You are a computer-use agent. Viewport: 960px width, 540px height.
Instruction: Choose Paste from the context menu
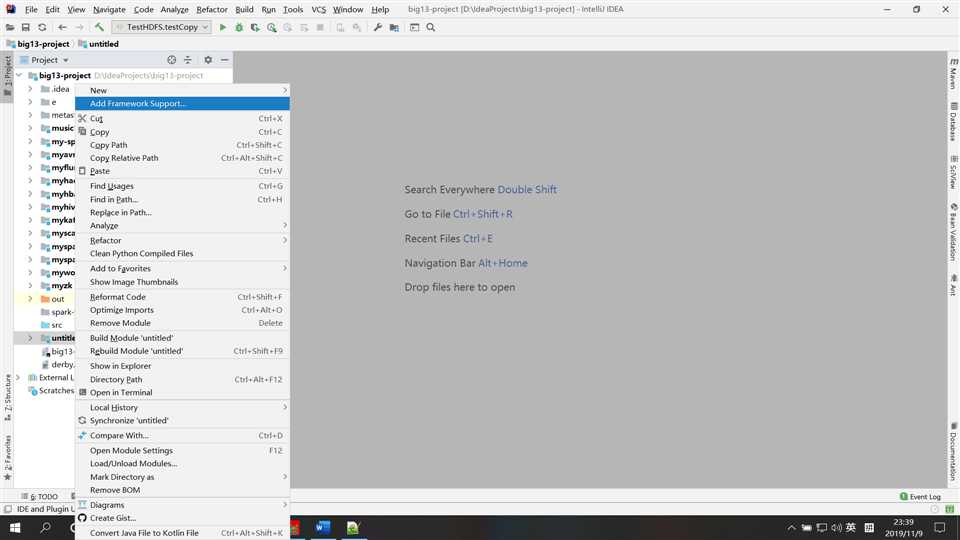pos(182,171)
